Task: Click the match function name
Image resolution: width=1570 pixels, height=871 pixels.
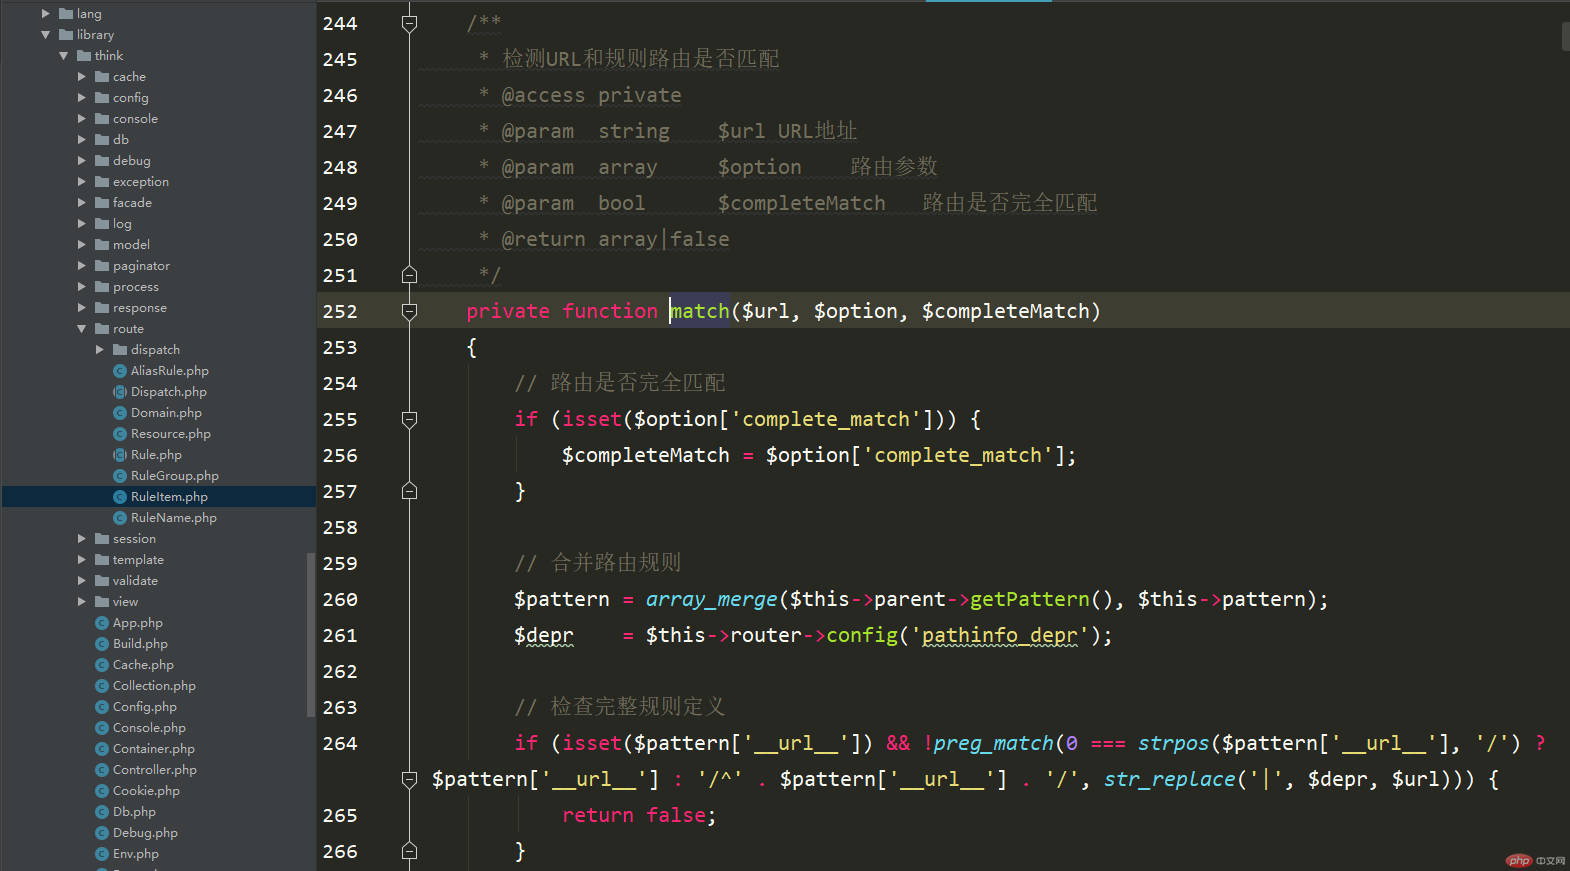Action: pyautogui.click(x=700, y=311)
